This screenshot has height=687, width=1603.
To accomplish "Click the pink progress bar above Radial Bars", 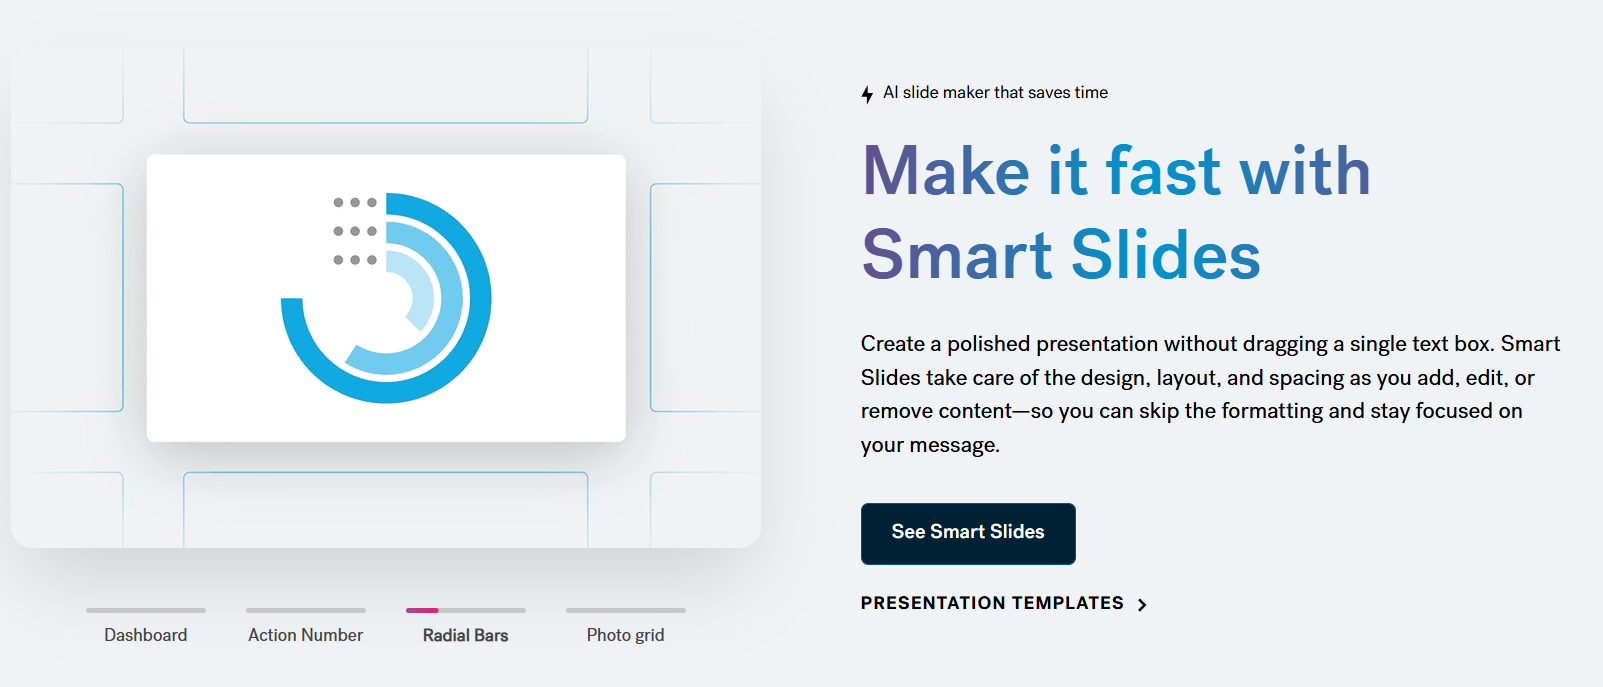I will [423, 610].
